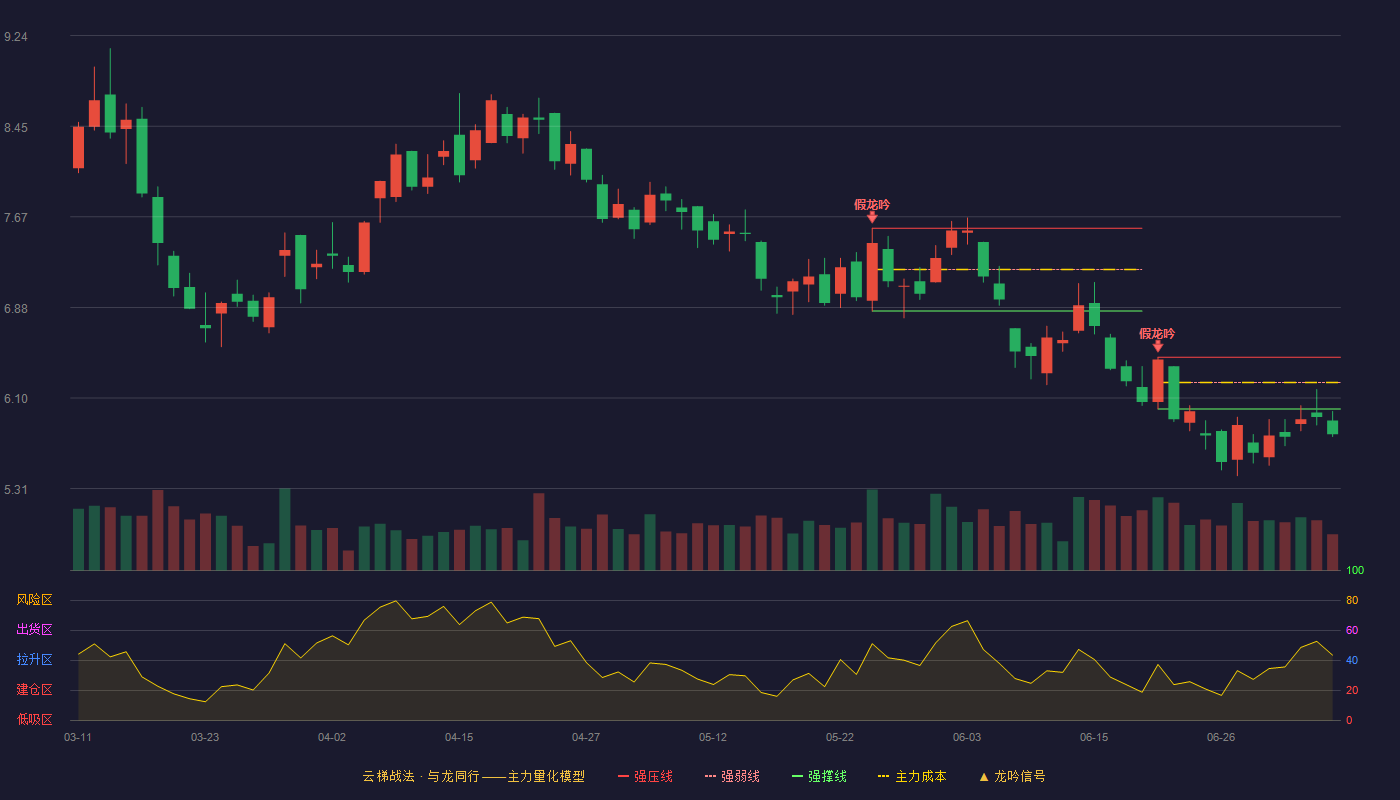This screenshot has width=1400, height=800.
Task: Toggle the 主力成本 legend item
Action: click(x=912, y=776)
